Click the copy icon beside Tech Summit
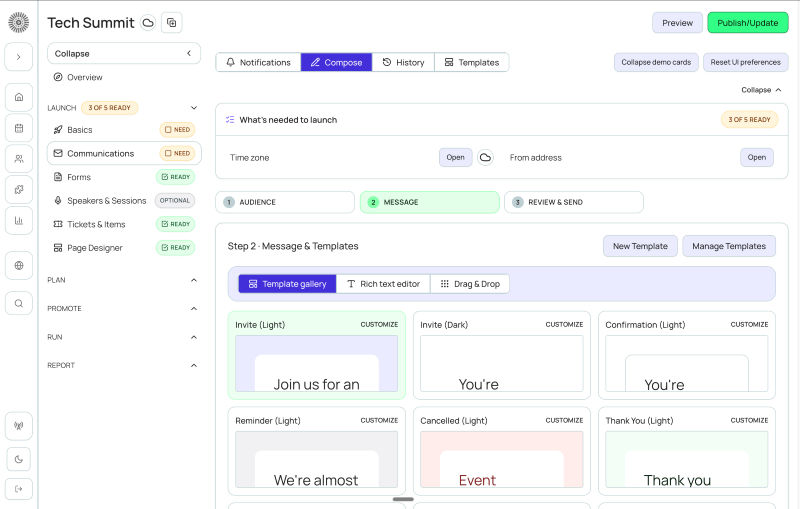The width and height of the screenshot is (800, 509). coord(172,22)
